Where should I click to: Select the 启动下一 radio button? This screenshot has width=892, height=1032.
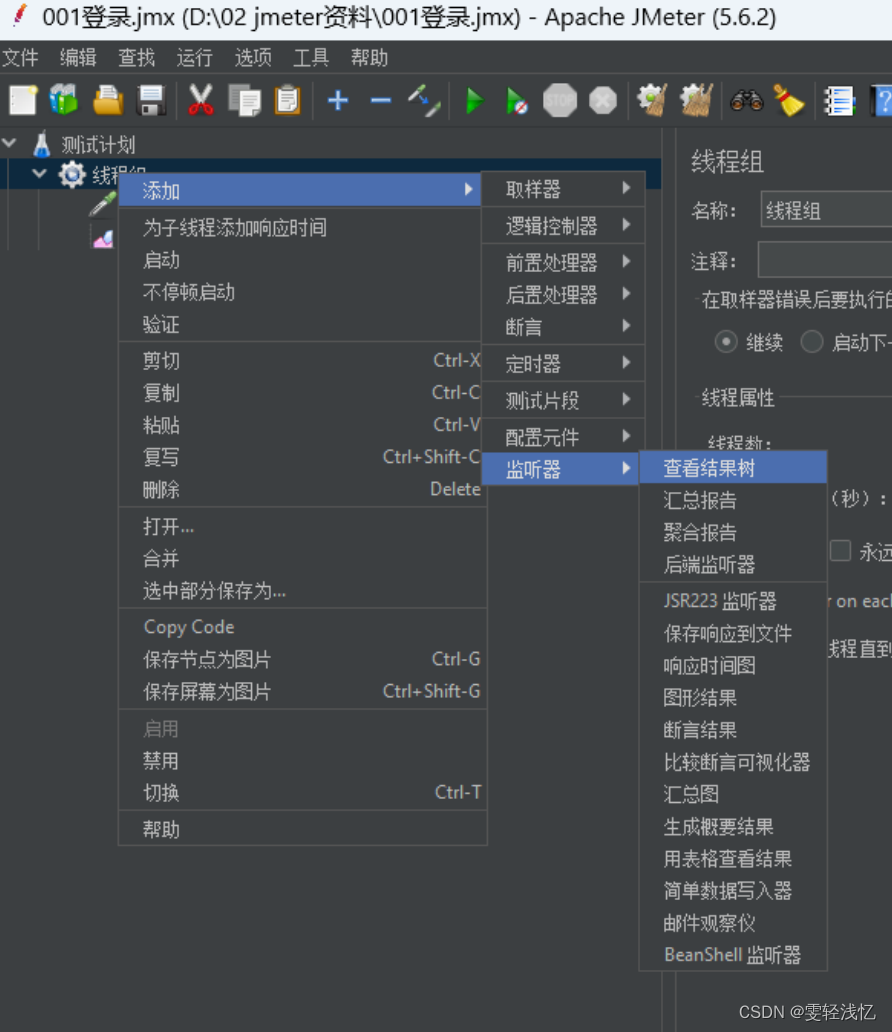[812, 342]
